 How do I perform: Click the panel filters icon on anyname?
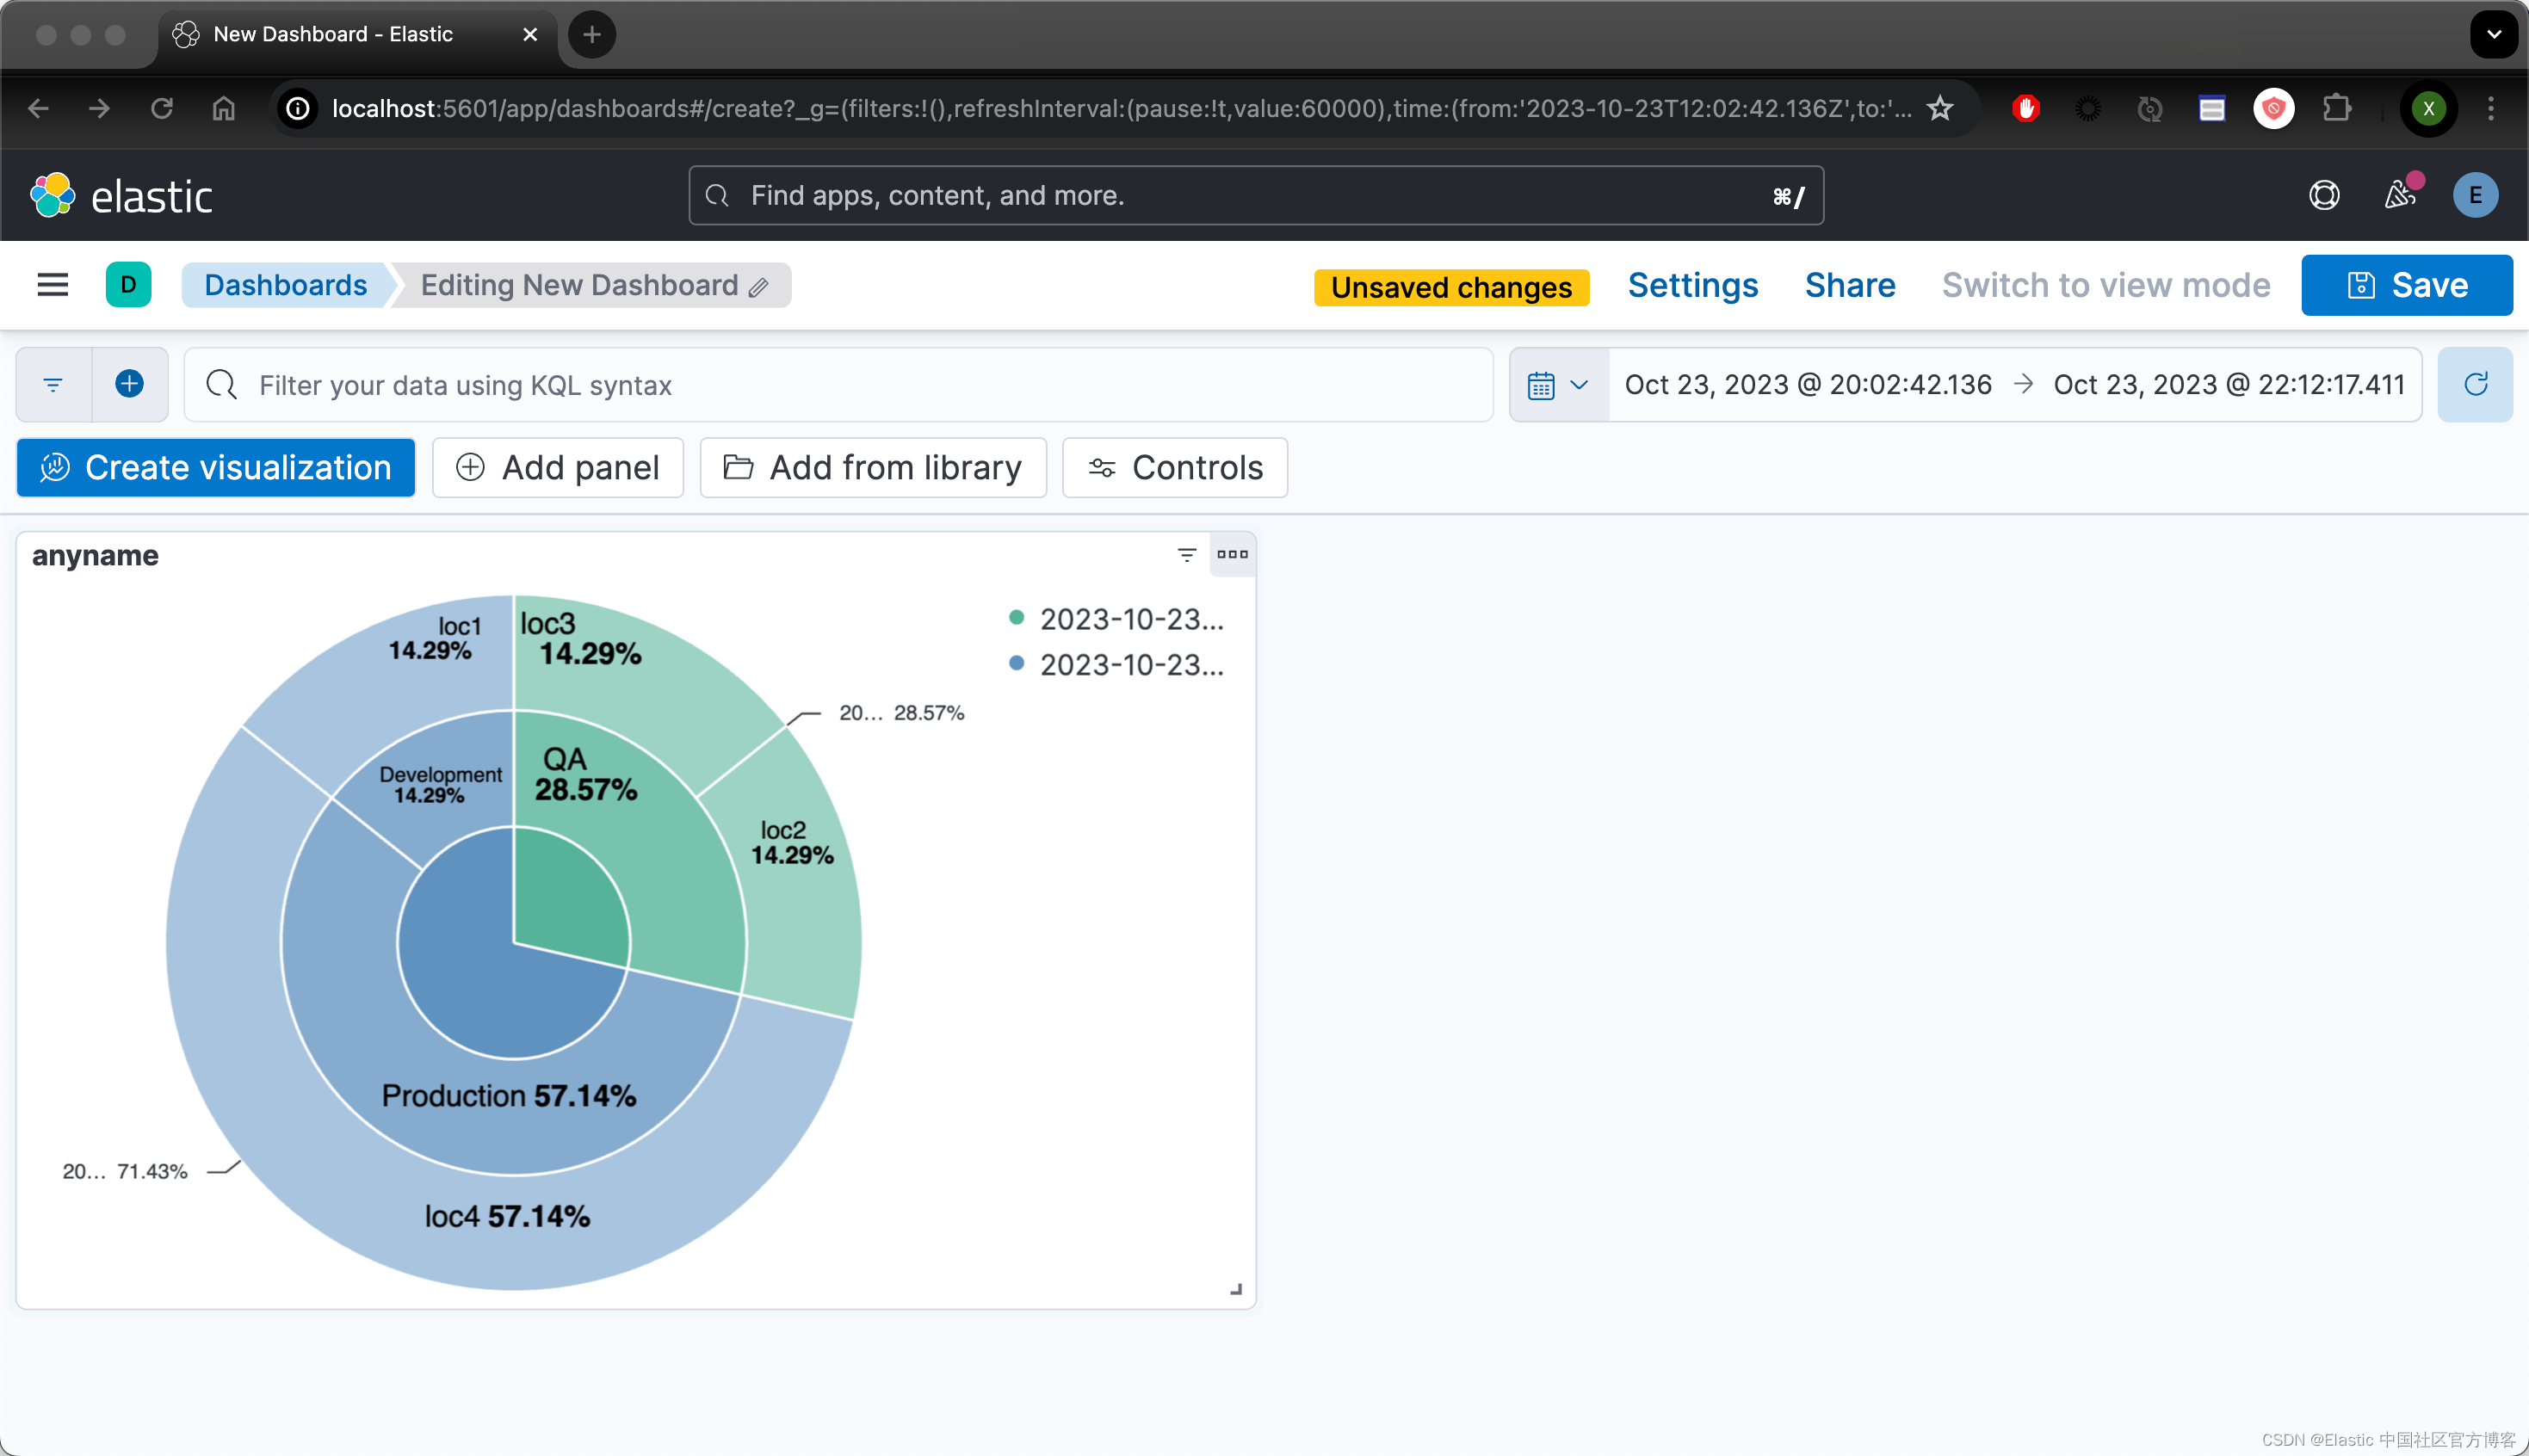click(x=1186, y=554)
